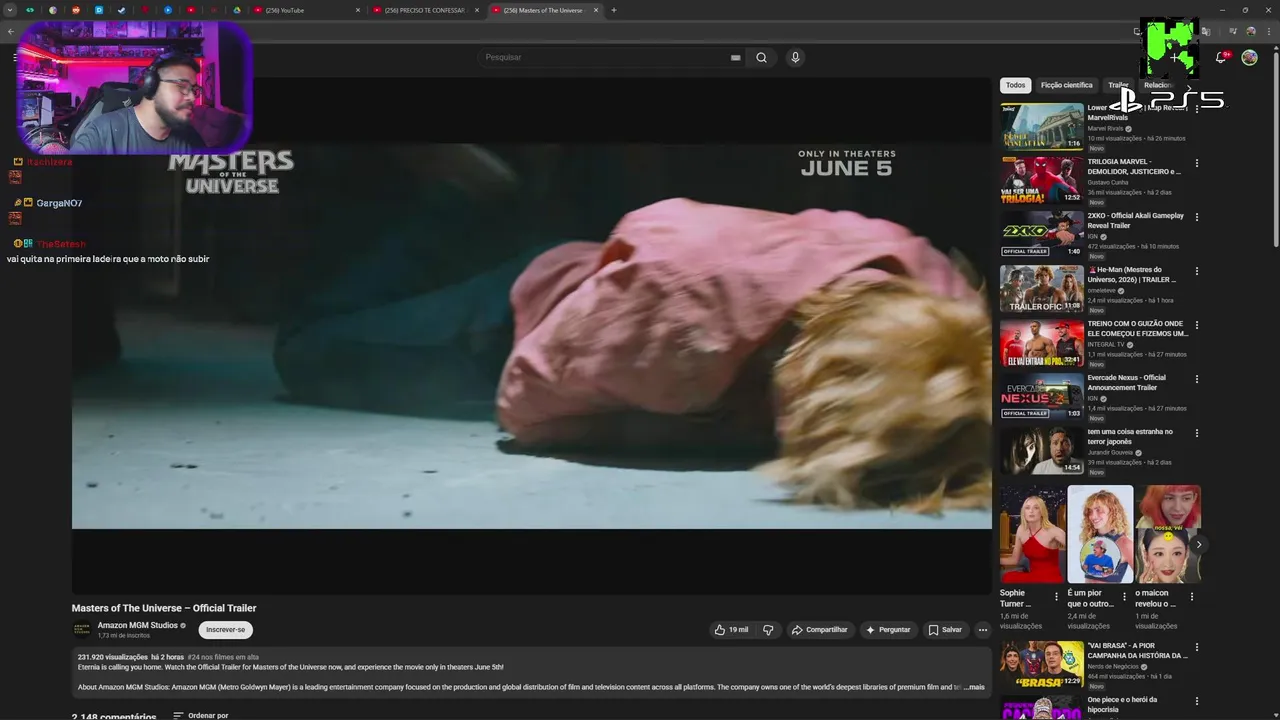This screenshot has width=1280, height=720.
Task: Open He-Man TRAILER OFICIAL thumbnail
Action: coord(1042,288)
